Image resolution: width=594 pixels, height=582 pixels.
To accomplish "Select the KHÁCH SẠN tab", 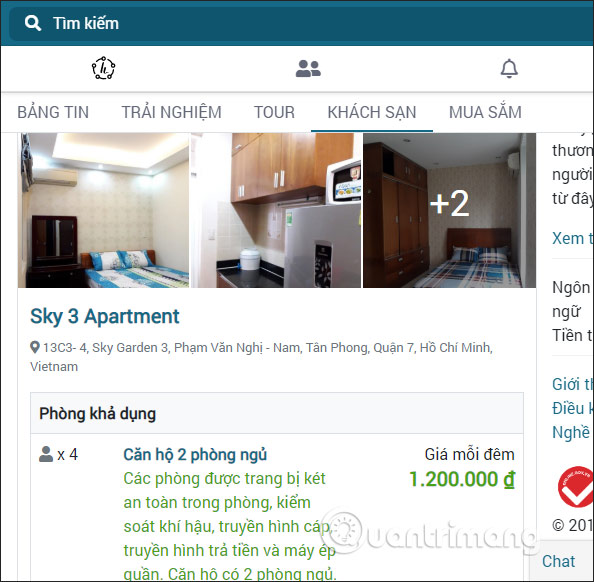I will coord(372,113).
